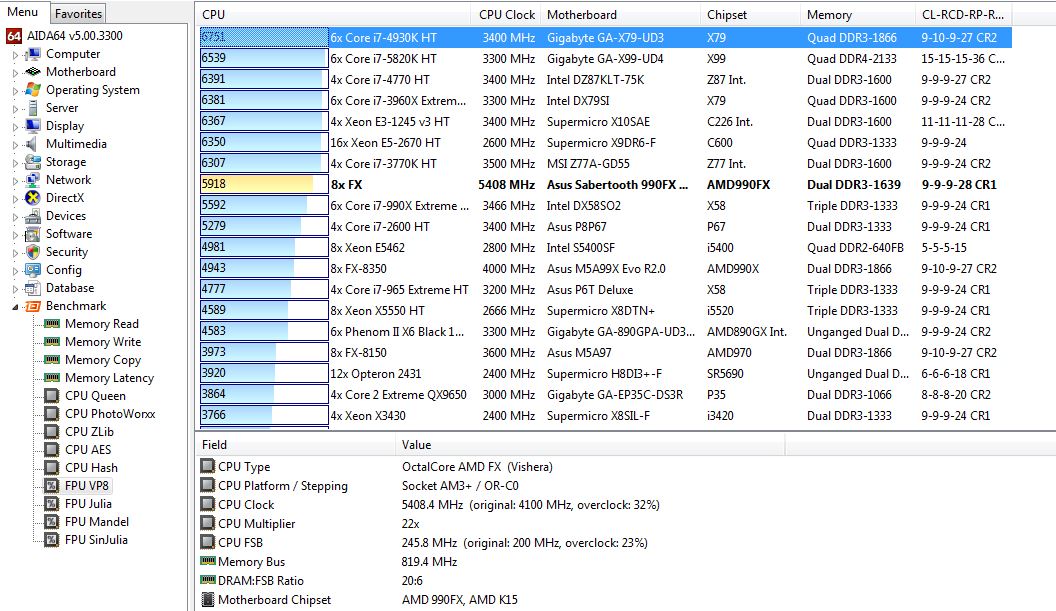Expand the Motherboard tree node
This screenshot has height=611, width=1056.
15,73
